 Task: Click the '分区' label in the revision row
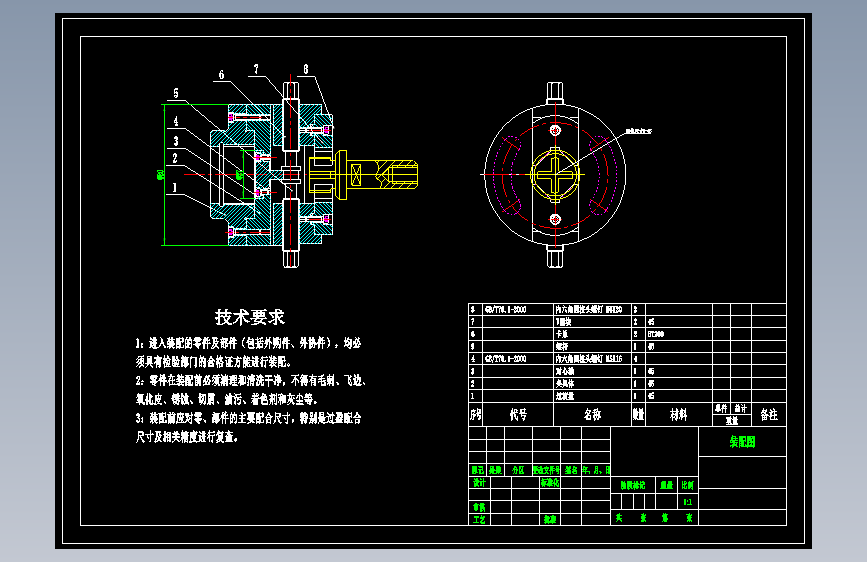coord(518,470)
